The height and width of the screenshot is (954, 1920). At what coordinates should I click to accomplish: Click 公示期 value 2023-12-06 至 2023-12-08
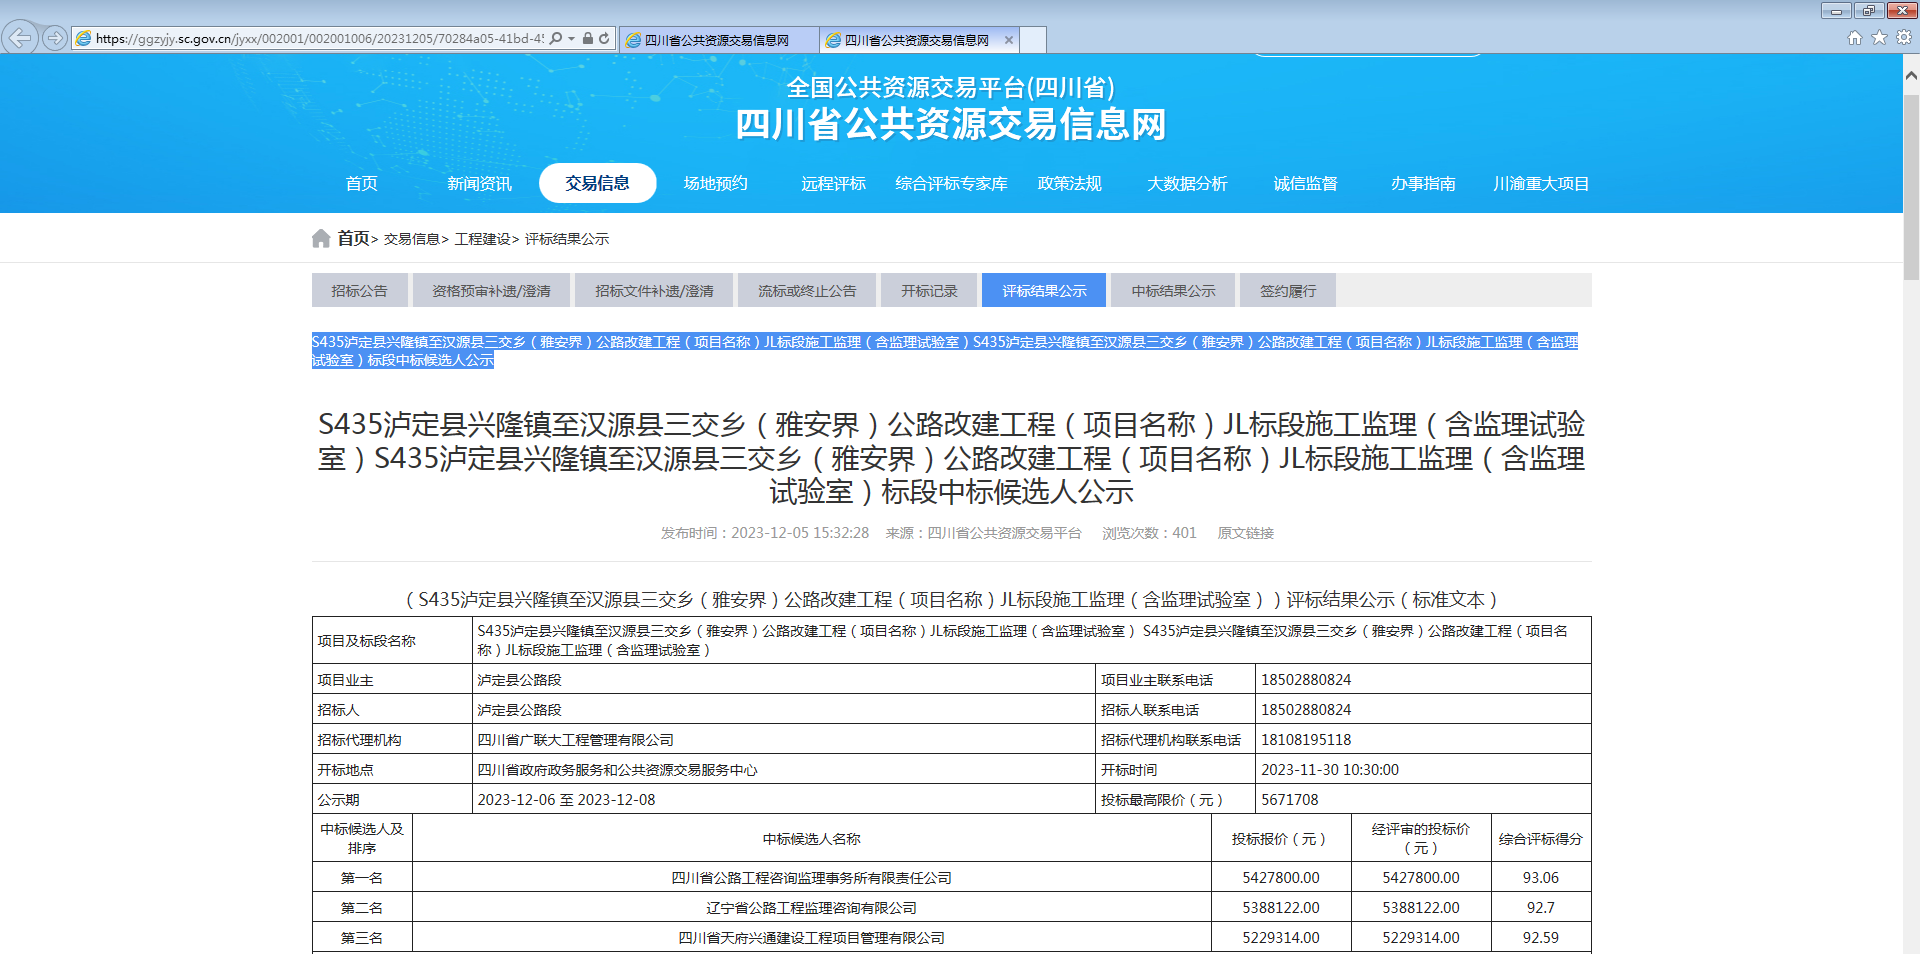click(566, 800)
